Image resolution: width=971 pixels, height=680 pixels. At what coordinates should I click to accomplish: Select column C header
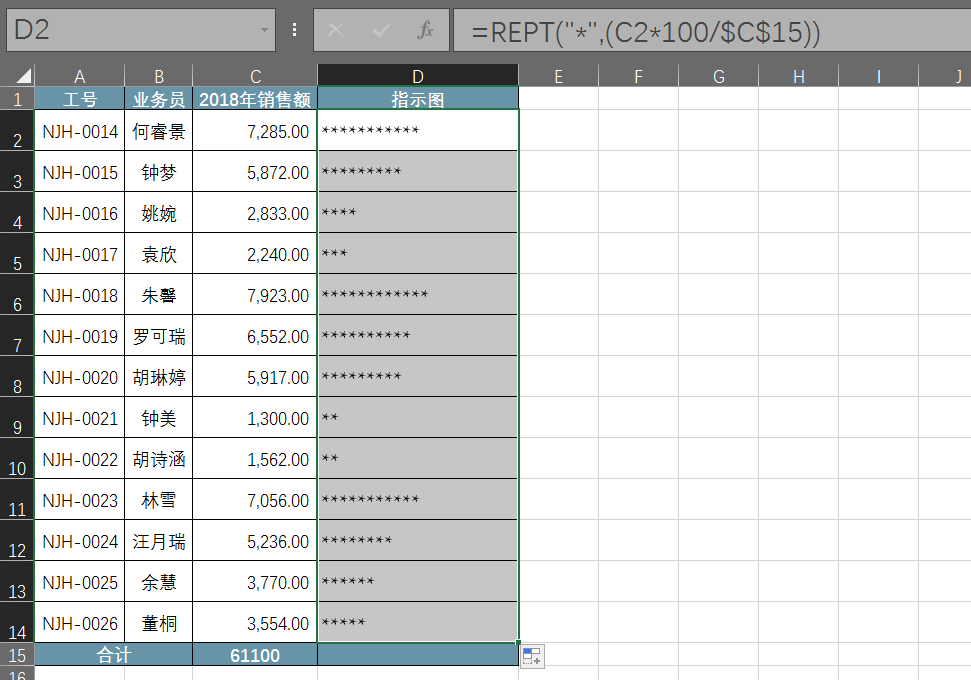(255, 76)
